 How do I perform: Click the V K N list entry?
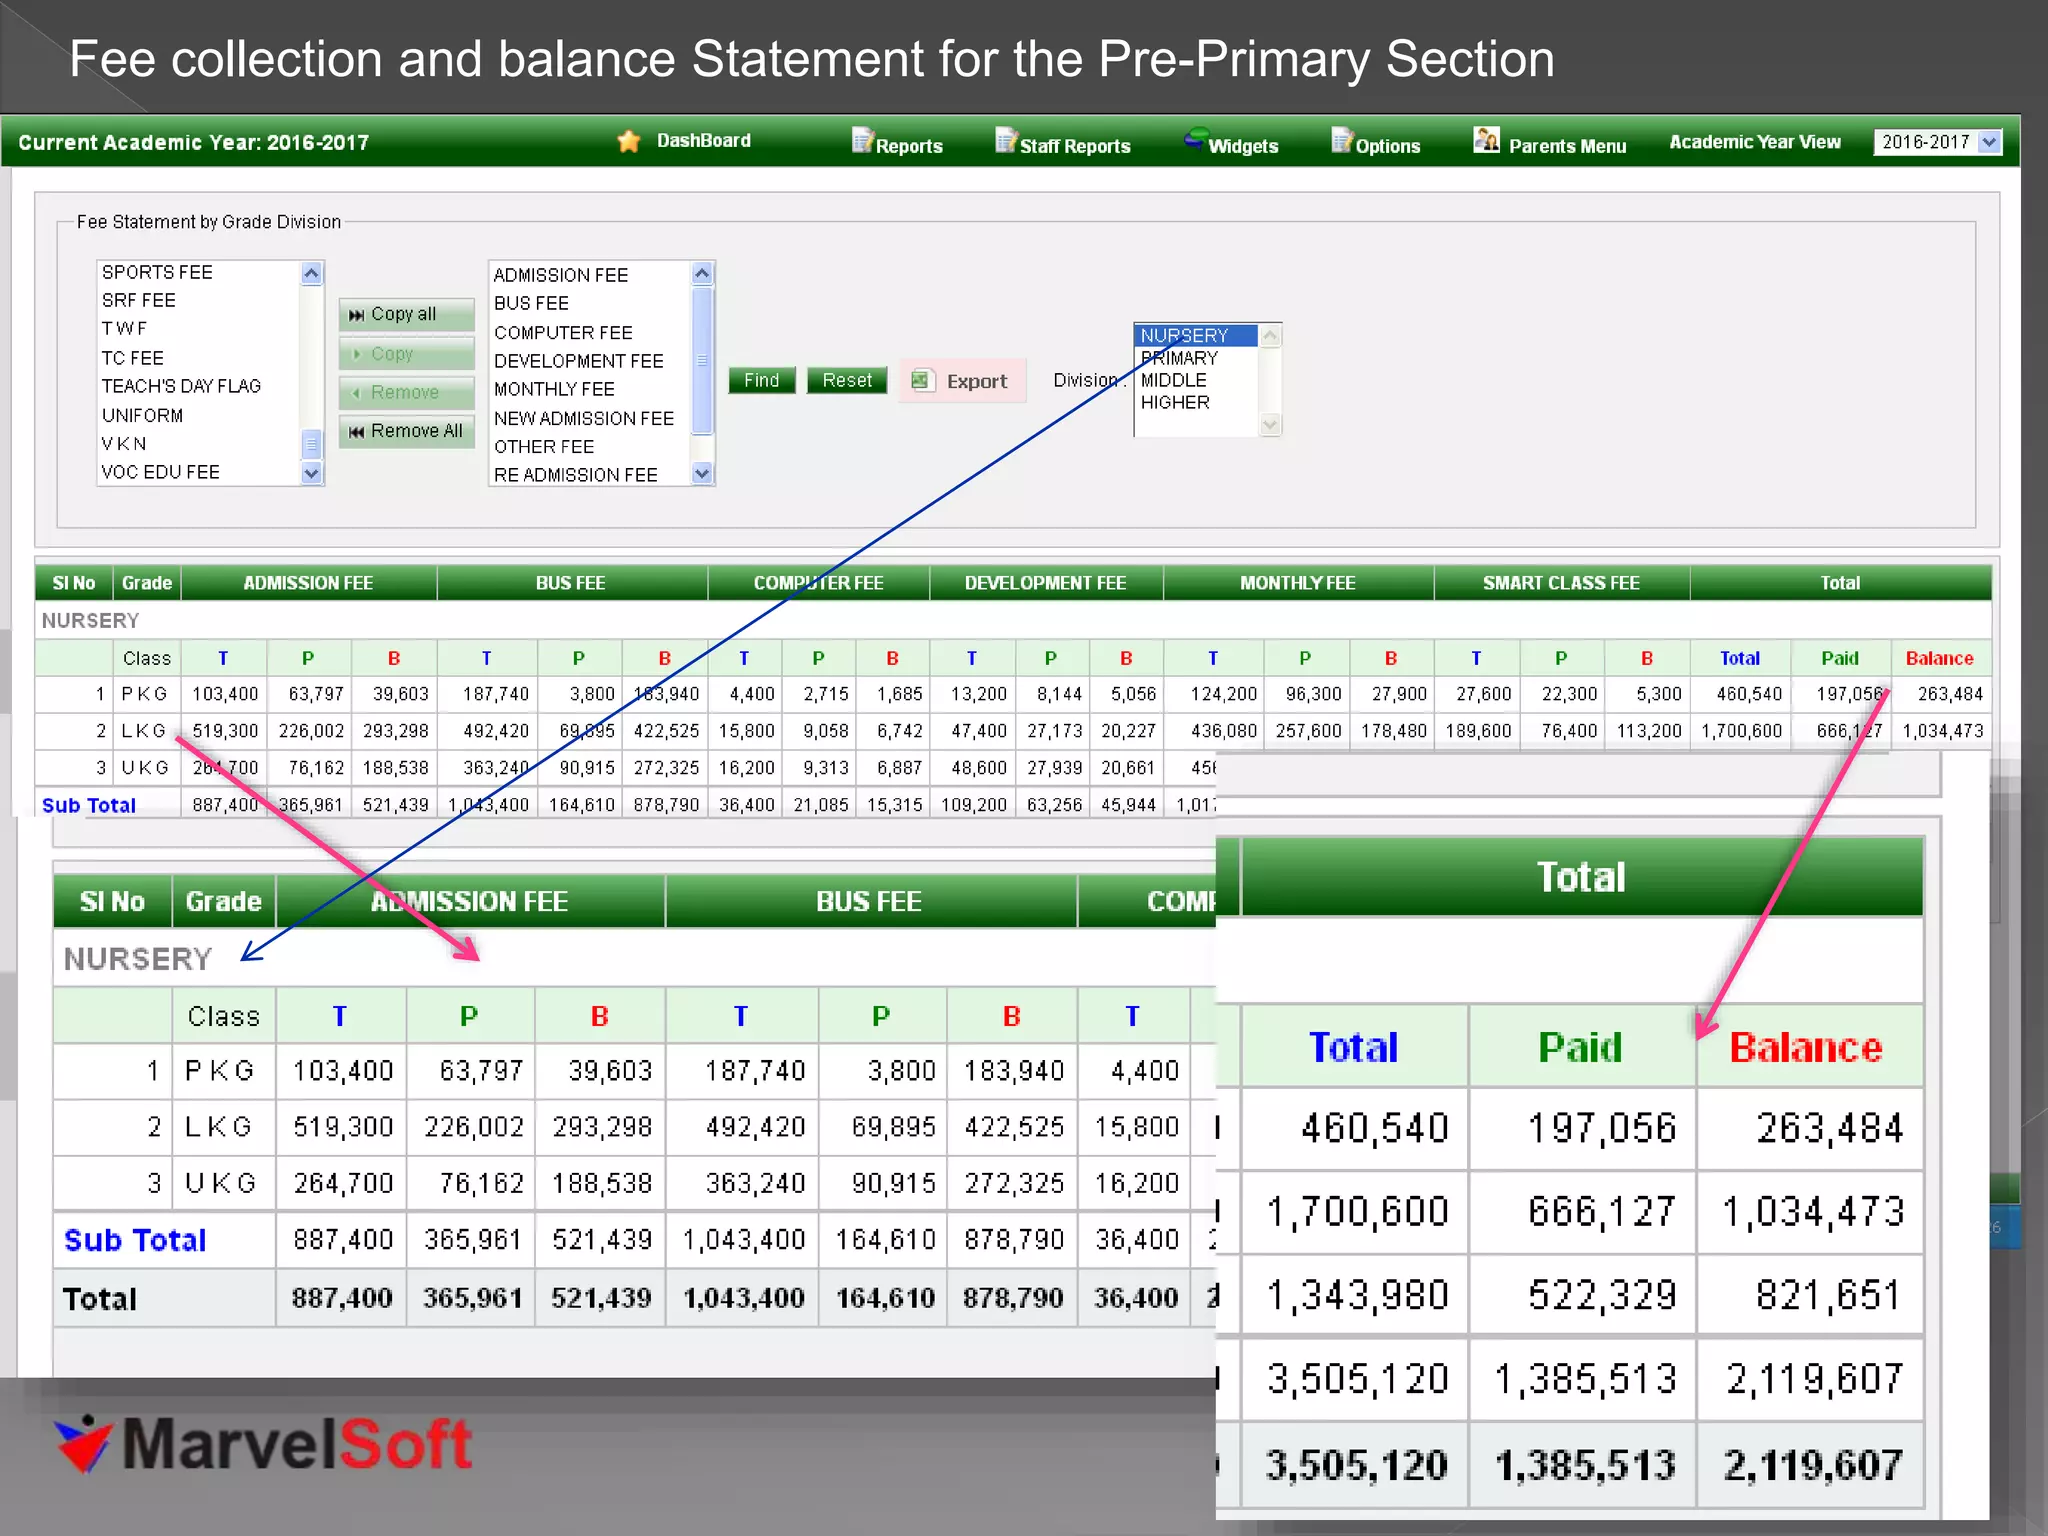click(x=124, y=443)
